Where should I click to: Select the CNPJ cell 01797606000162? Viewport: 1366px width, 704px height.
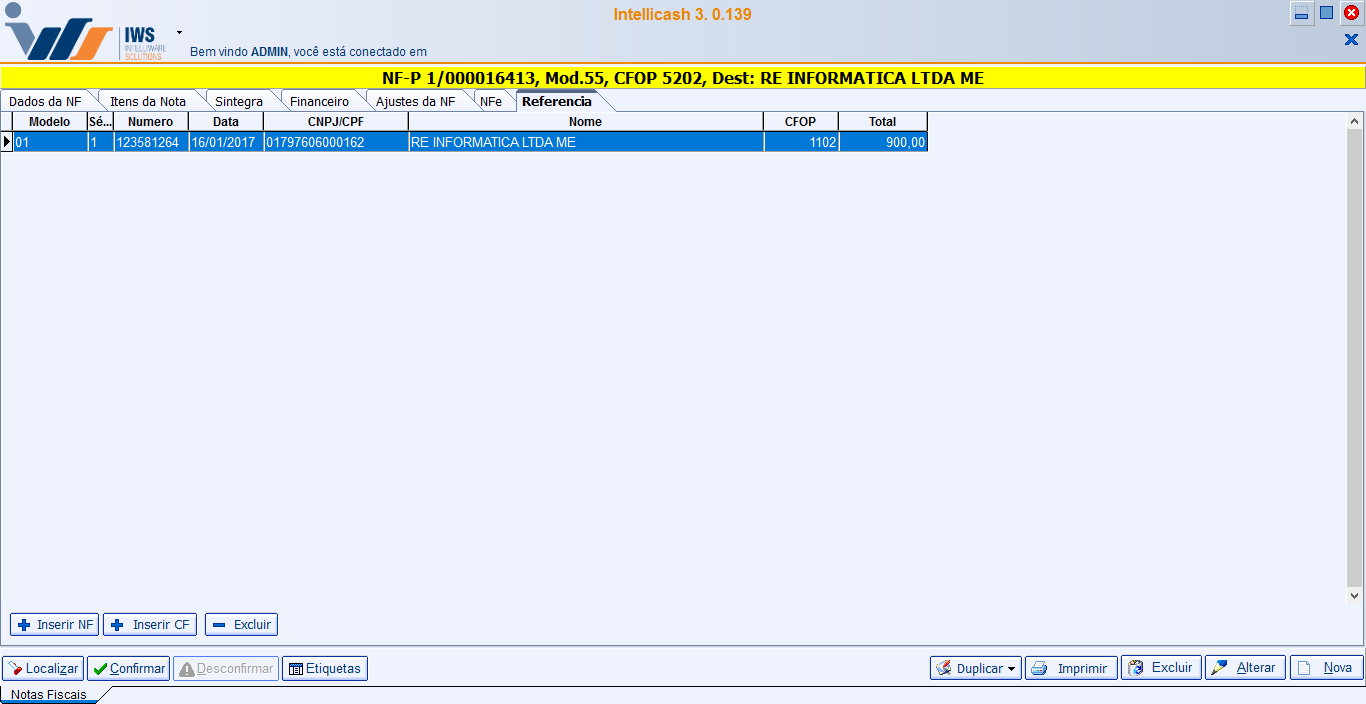tap(336, 142)
